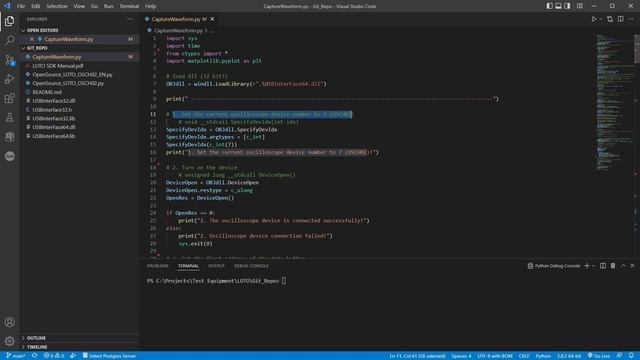Open the Explorer view in activity bar
The image size is (640, 360).
click(9, 21)
